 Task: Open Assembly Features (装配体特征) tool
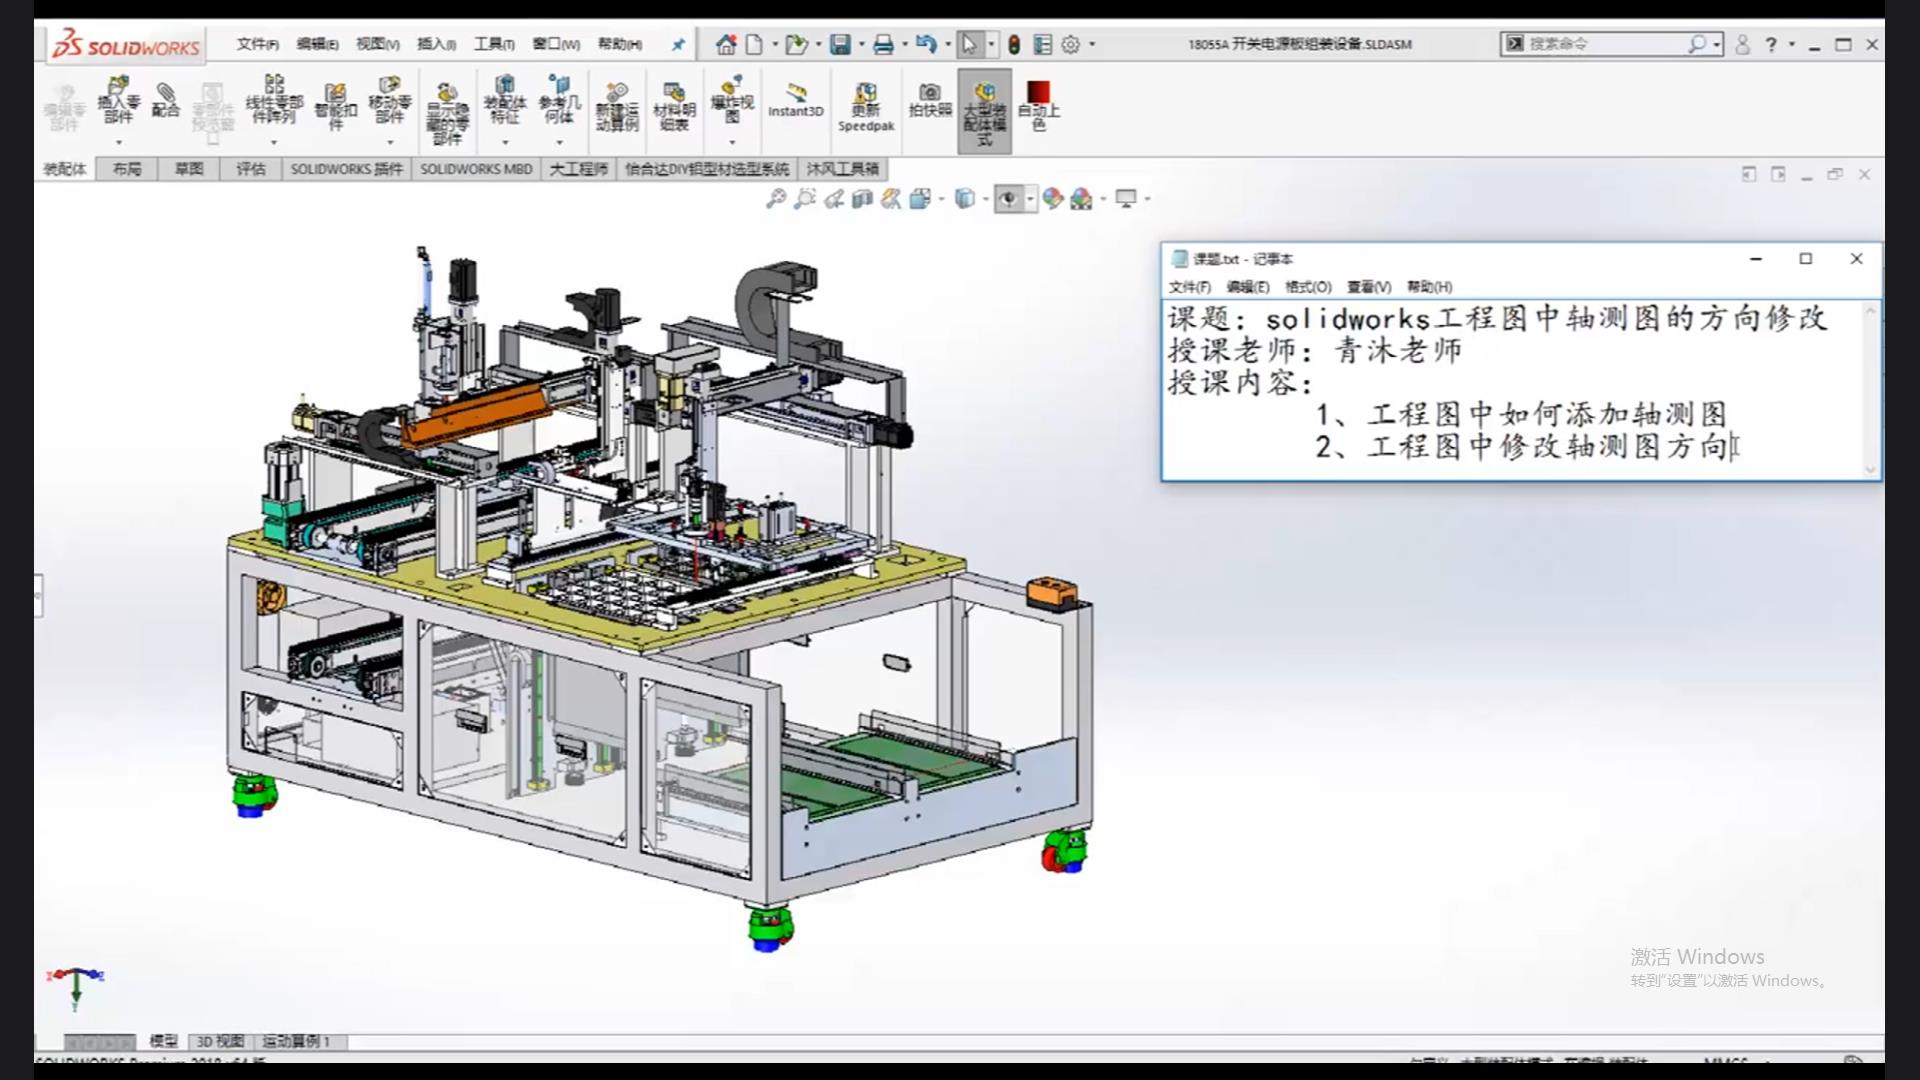point(505,98)
